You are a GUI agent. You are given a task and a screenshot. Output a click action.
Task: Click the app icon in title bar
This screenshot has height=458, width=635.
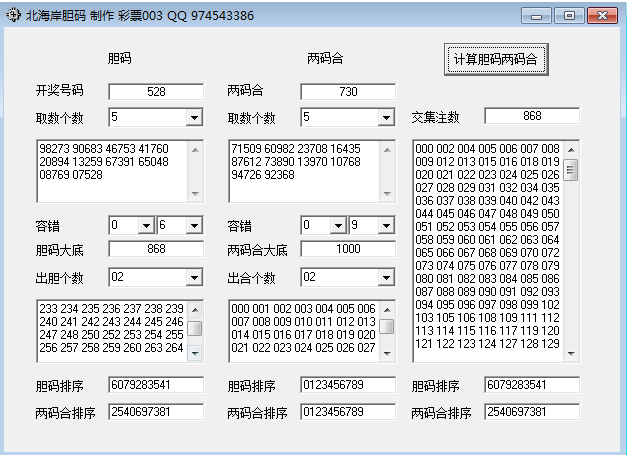click(12, 15)
